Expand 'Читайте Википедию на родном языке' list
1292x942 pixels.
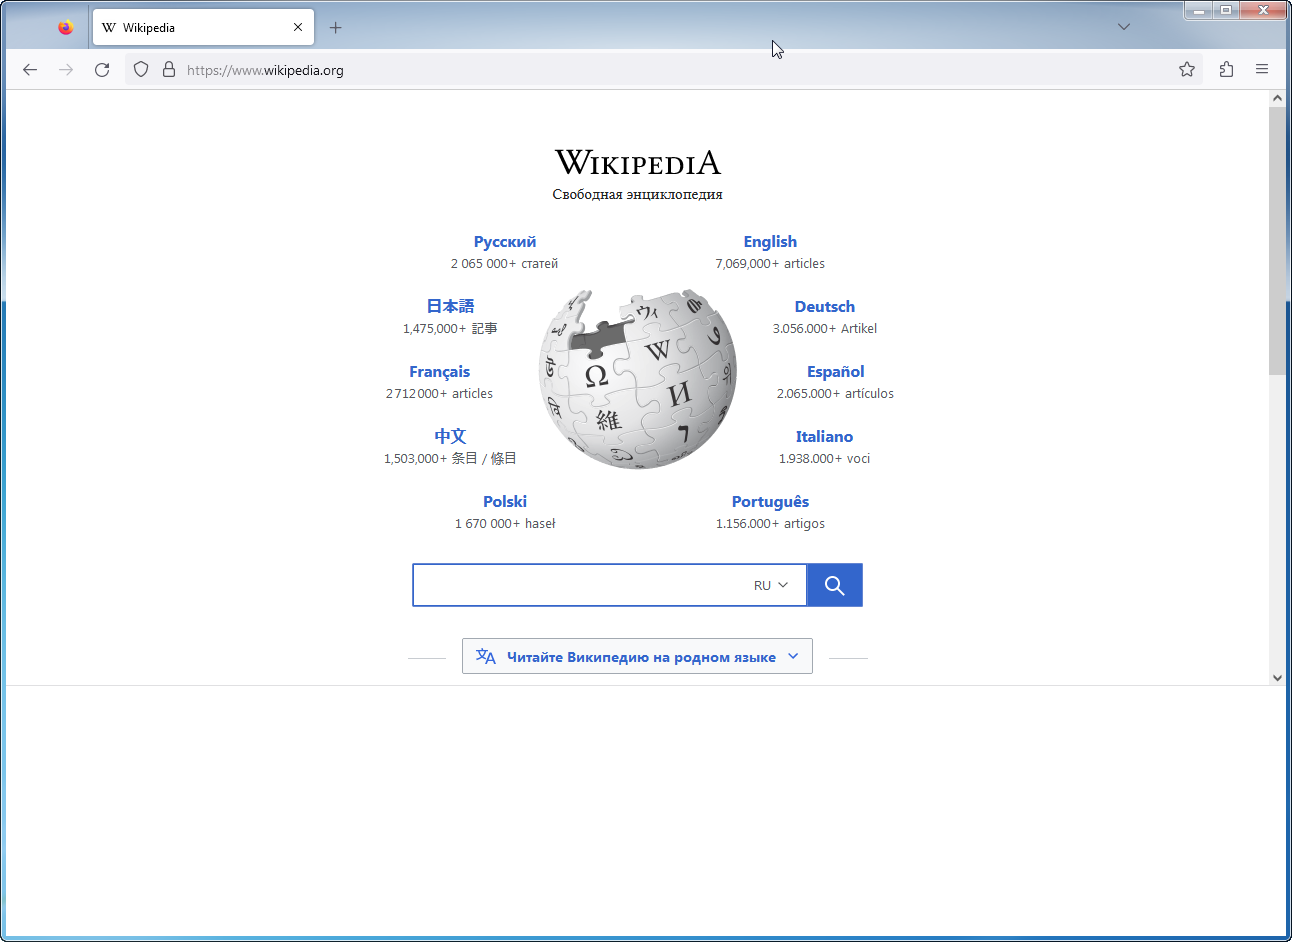(637, 657)
